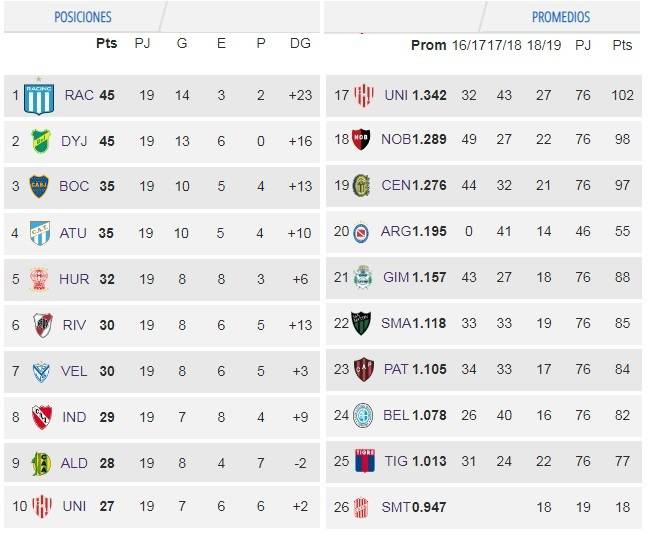This screenshot has width=649, height=534.
Task: Select the Prom column header
Action: 428,45
